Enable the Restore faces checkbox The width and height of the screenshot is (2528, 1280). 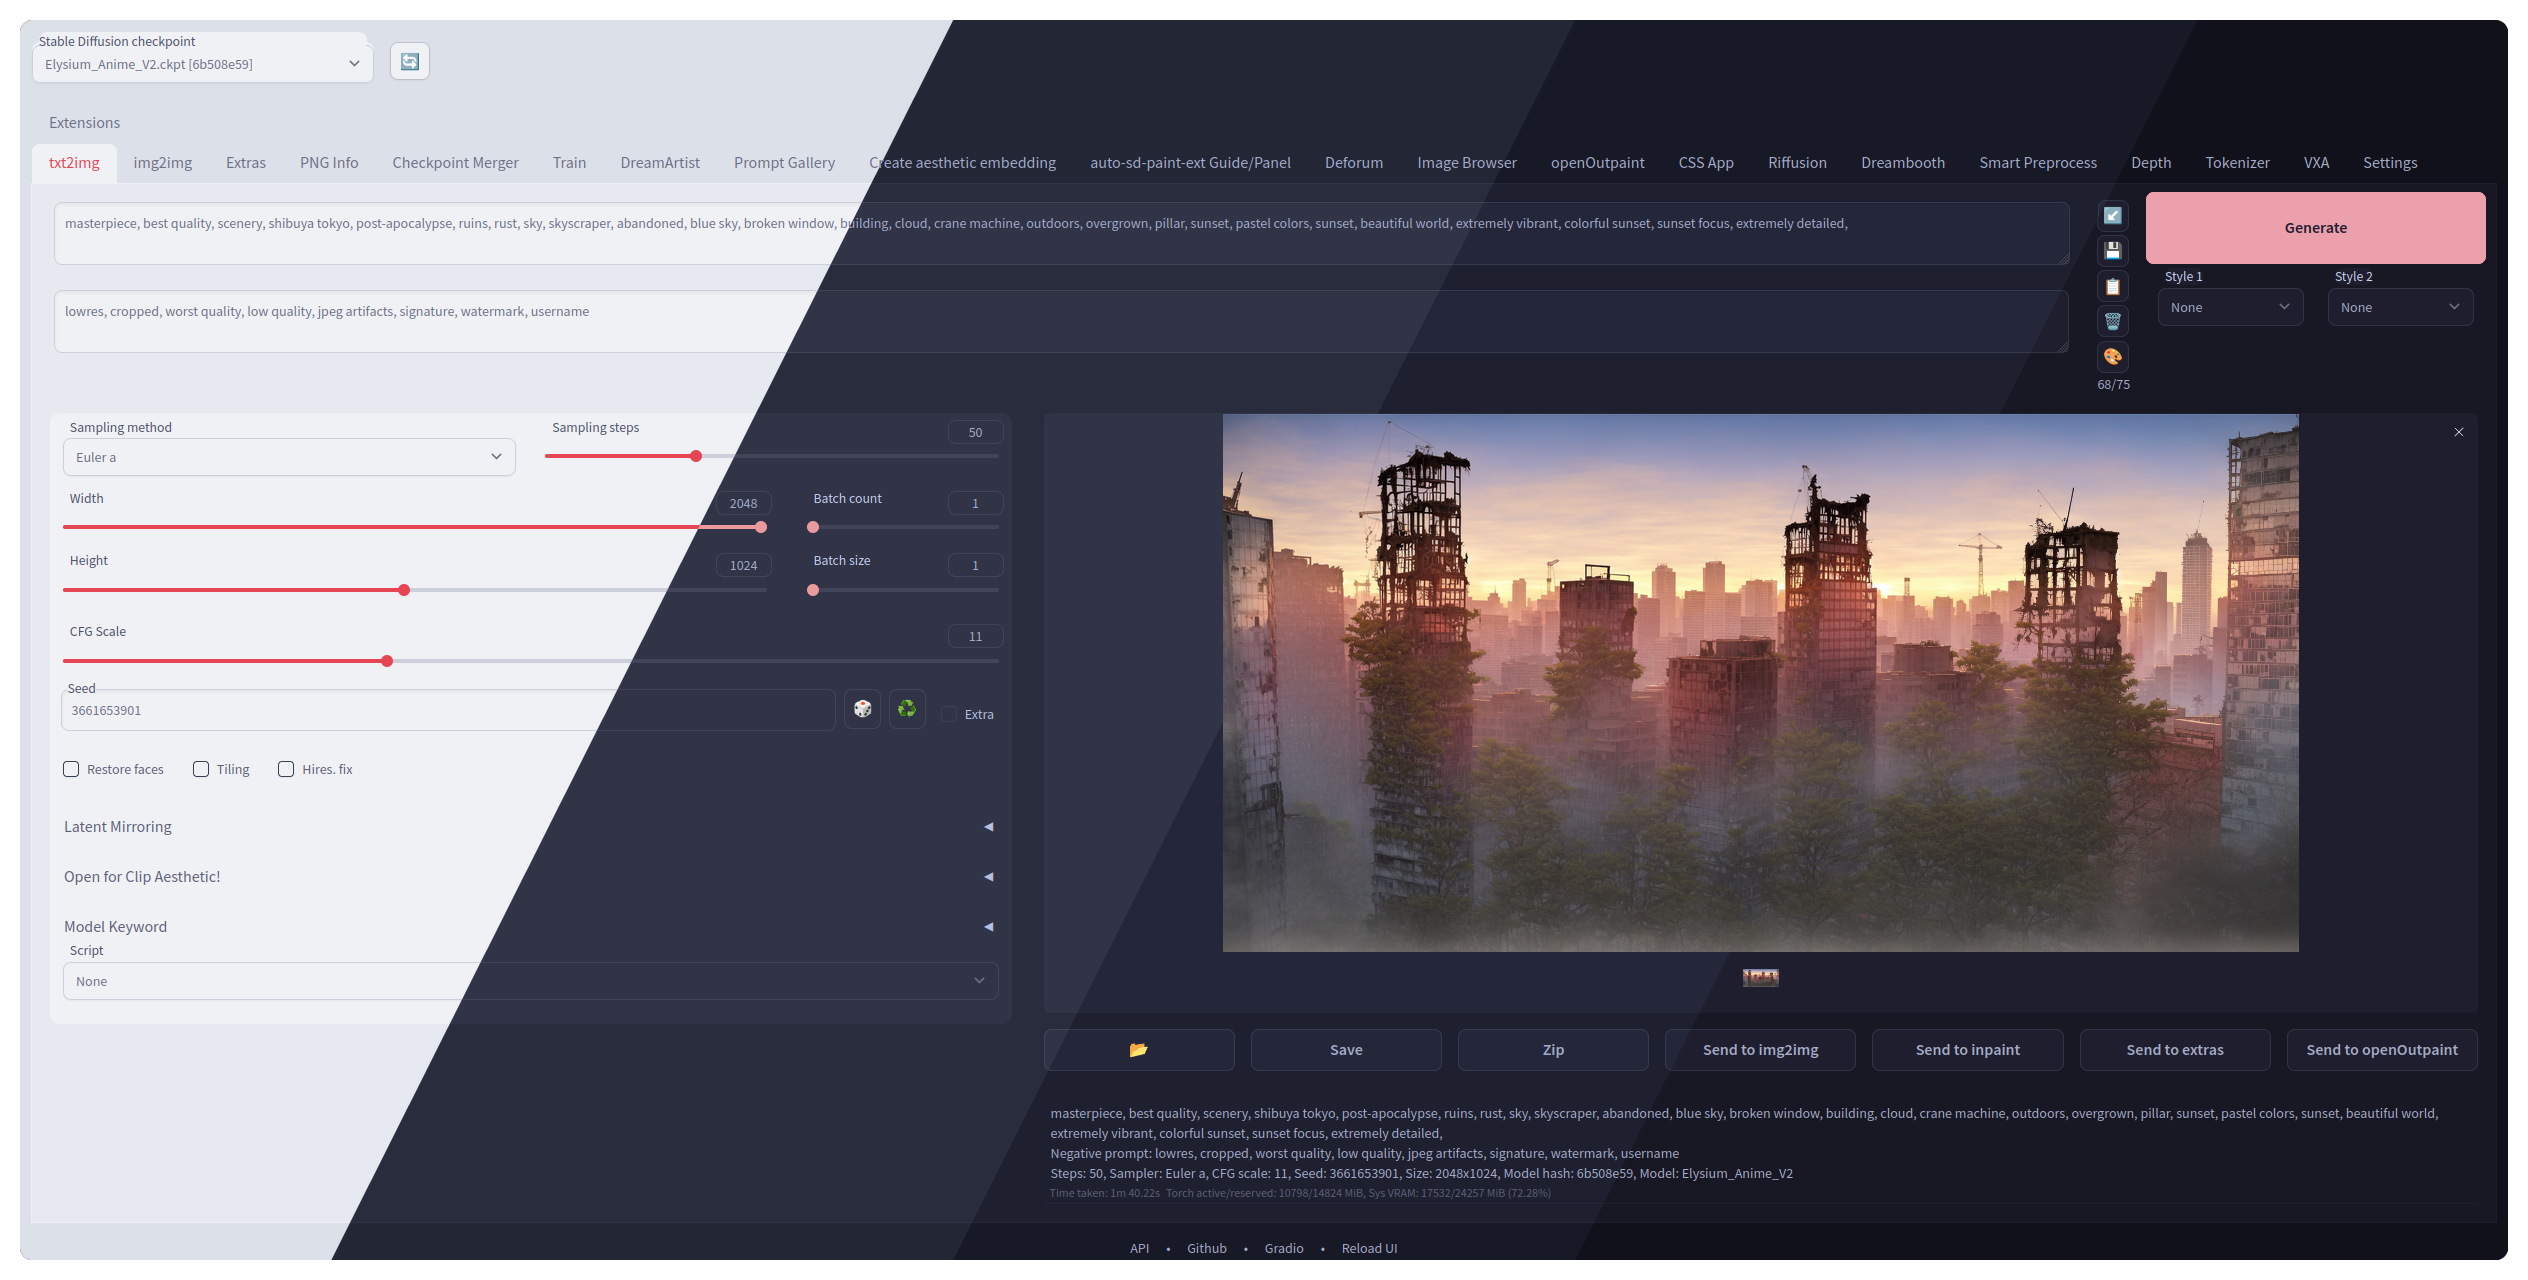72,769
